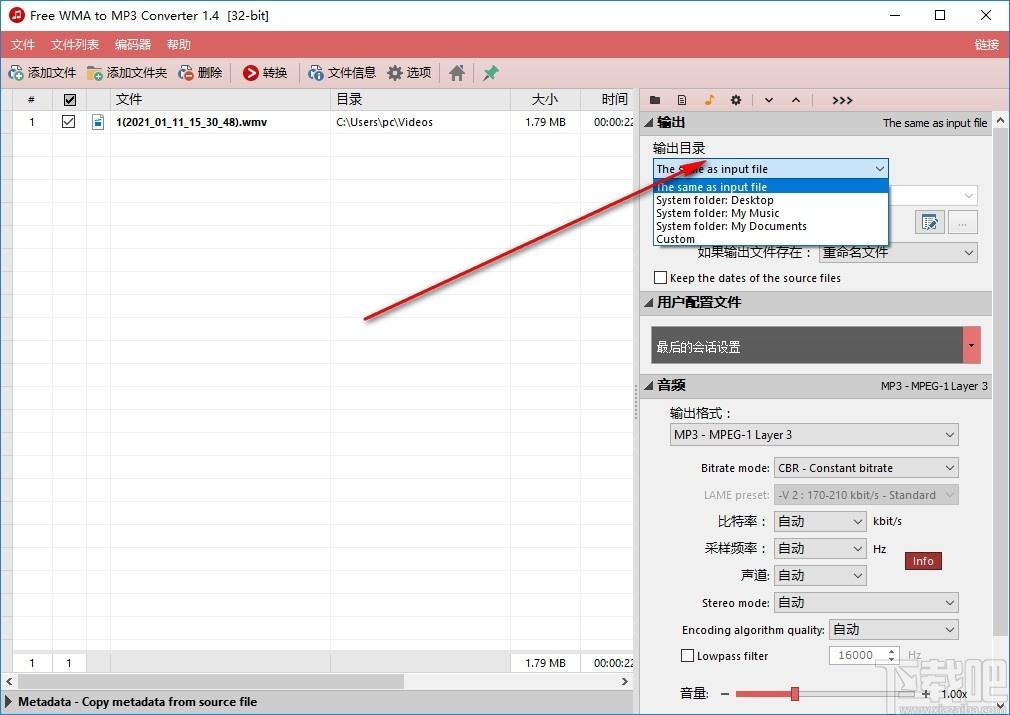The width and height of the screenshot is (1010, 715).
Task: Collapse the 输出 section
Action: point(649,122)
